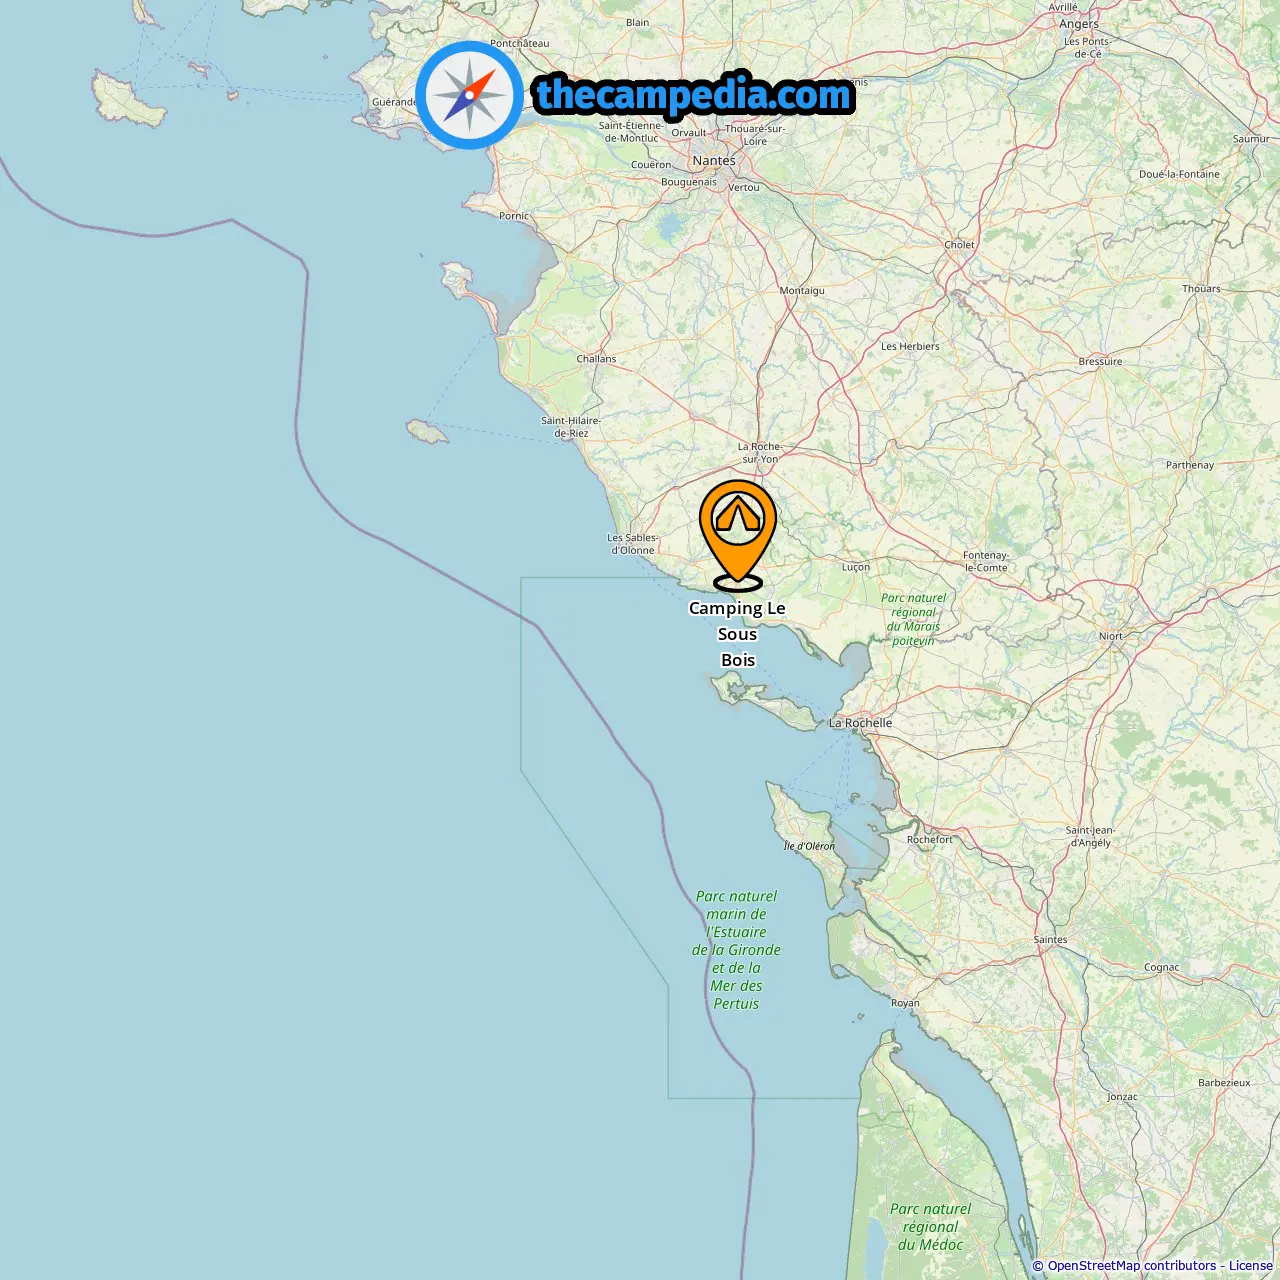Open the thecampedia.com logo text
The width and height of the screenshot is (1280, 1280).
tap(694, 95)
